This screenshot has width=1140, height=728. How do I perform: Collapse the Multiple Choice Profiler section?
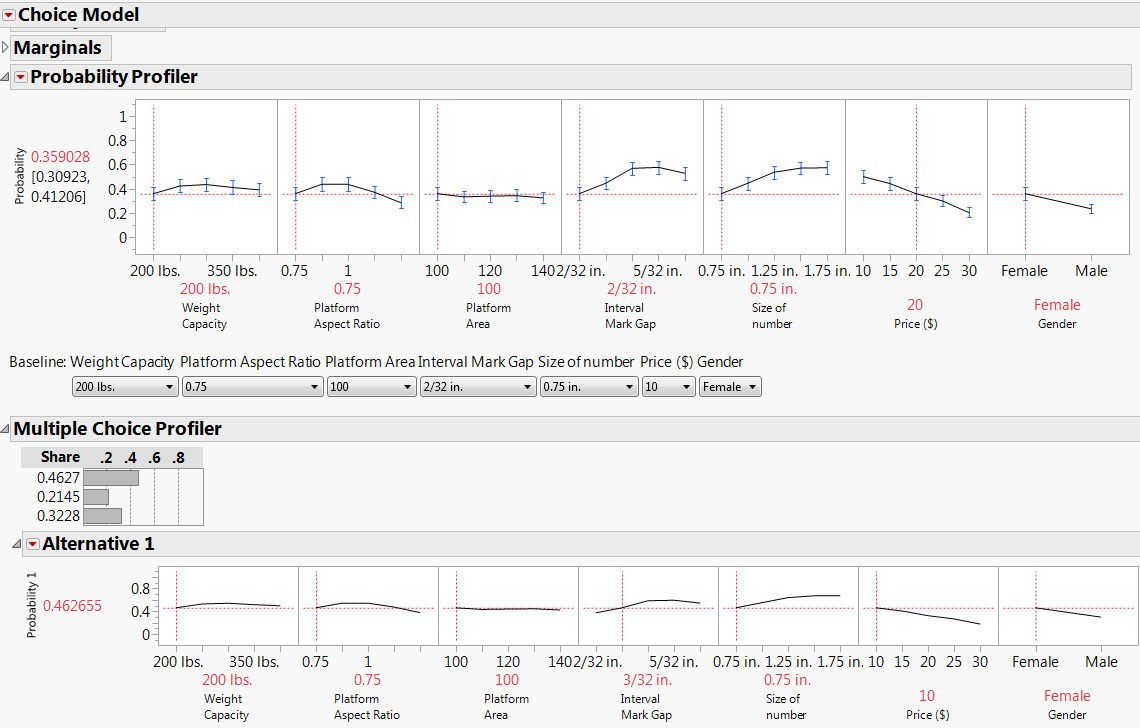tap(5, 429)
